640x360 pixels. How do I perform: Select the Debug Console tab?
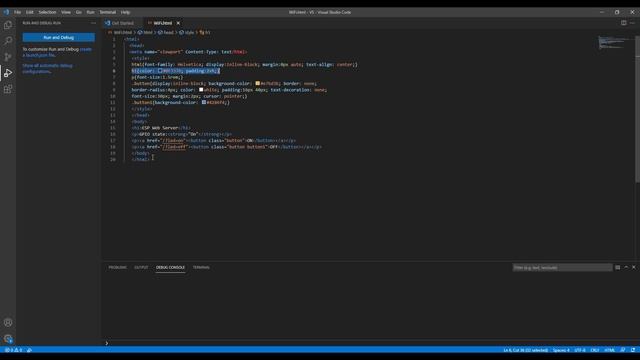[170, 267]
